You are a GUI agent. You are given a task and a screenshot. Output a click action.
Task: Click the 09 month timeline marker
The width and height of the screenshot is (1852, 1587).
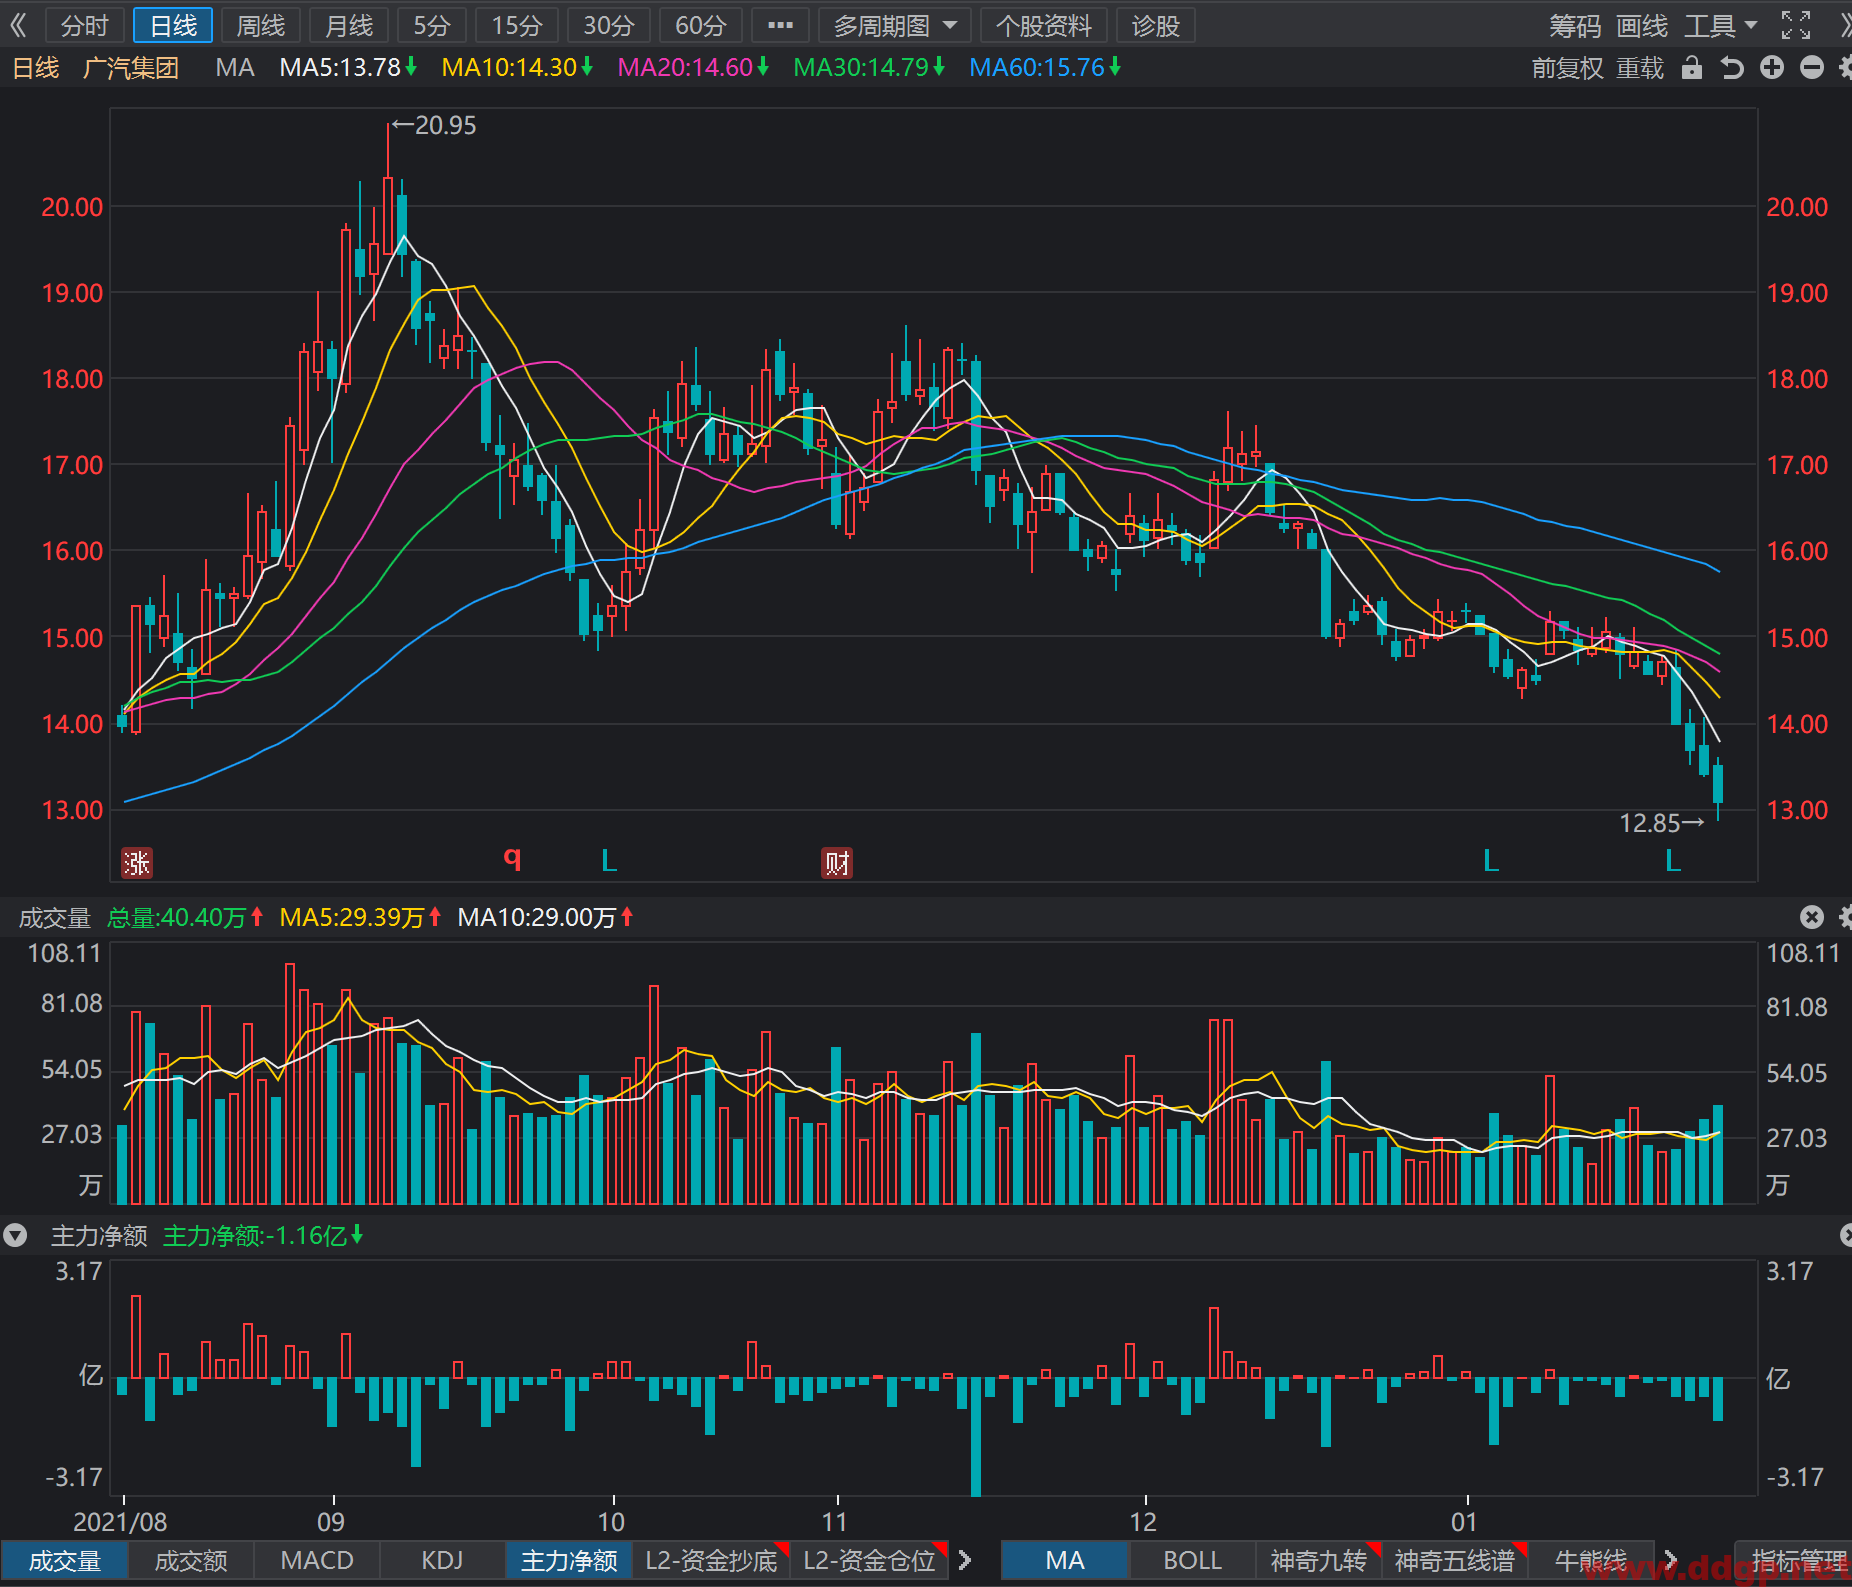331,1521
